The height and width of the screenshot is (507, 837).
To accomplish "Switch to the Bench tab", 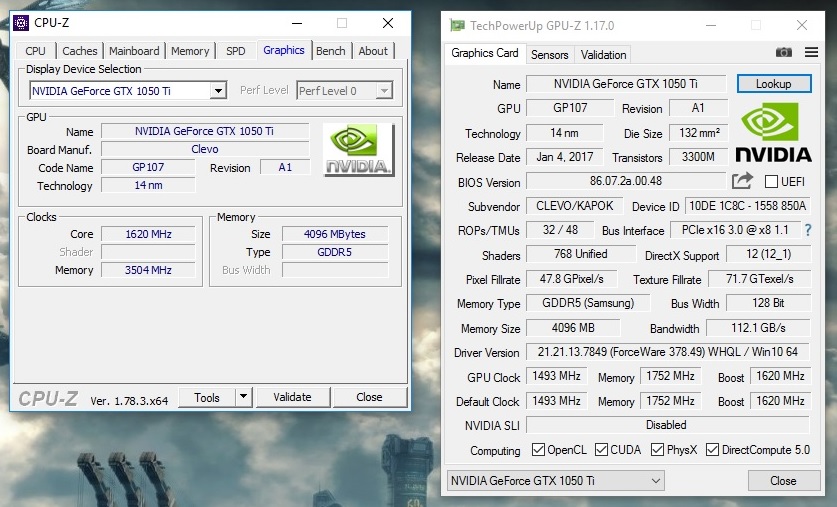I will (x=330, y=51).
